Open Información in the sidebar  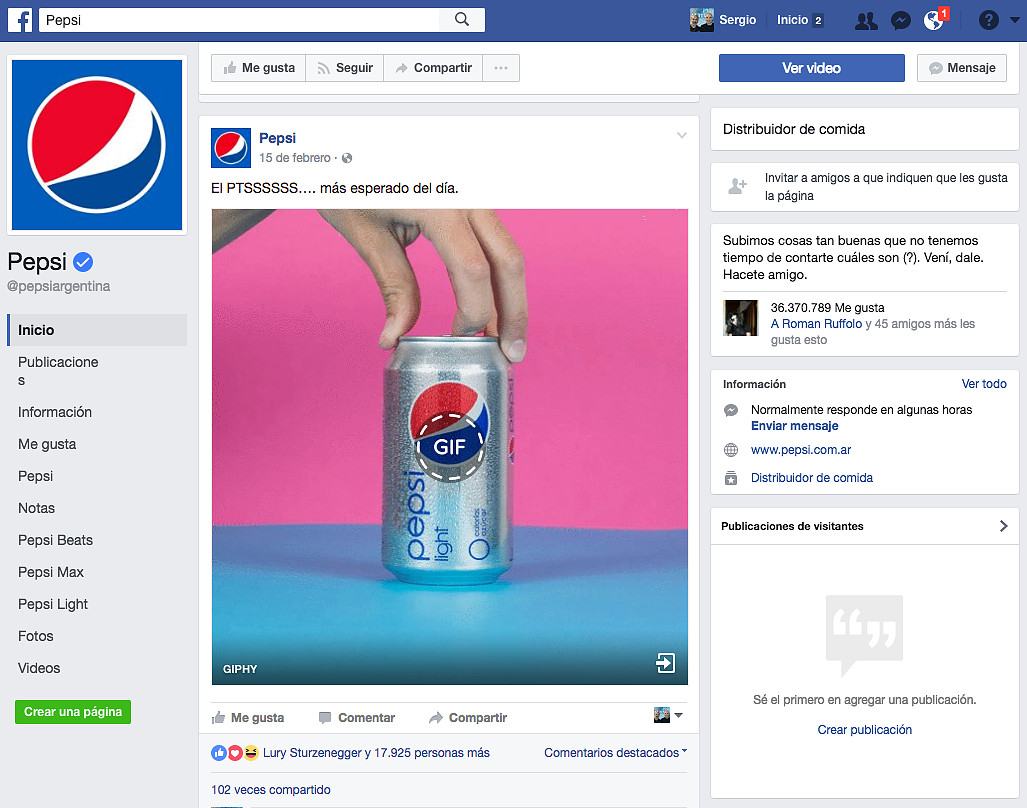click(55, 412)
